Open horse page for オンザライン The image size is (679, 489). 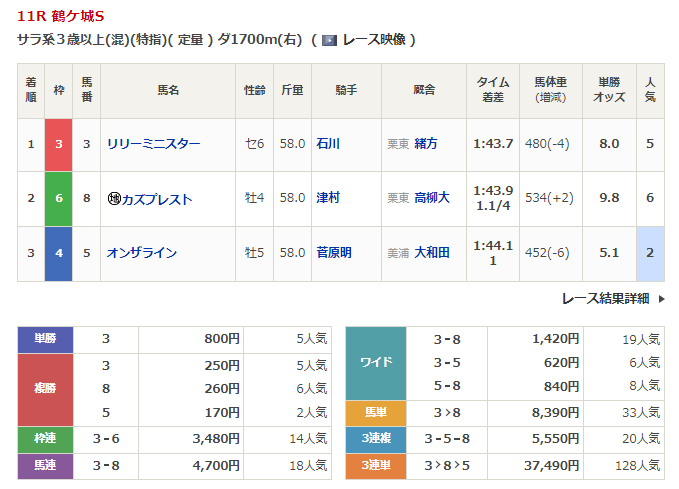(x=142, y=253)
